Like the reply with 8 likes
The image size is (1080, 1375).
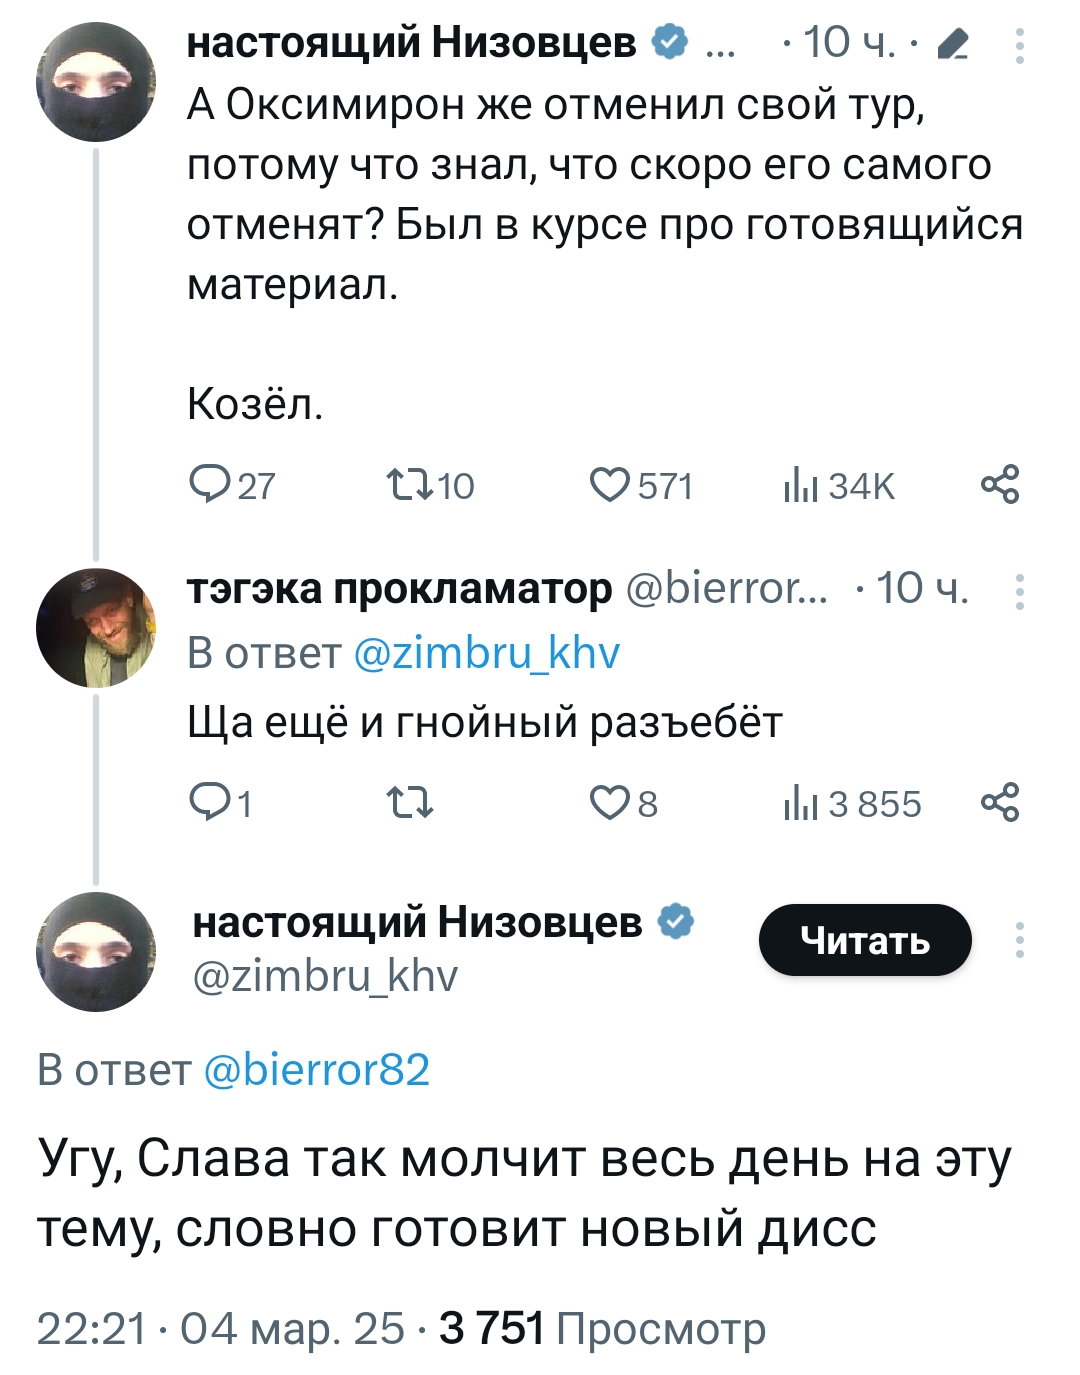pyautogui.click(x=609, y=803)
